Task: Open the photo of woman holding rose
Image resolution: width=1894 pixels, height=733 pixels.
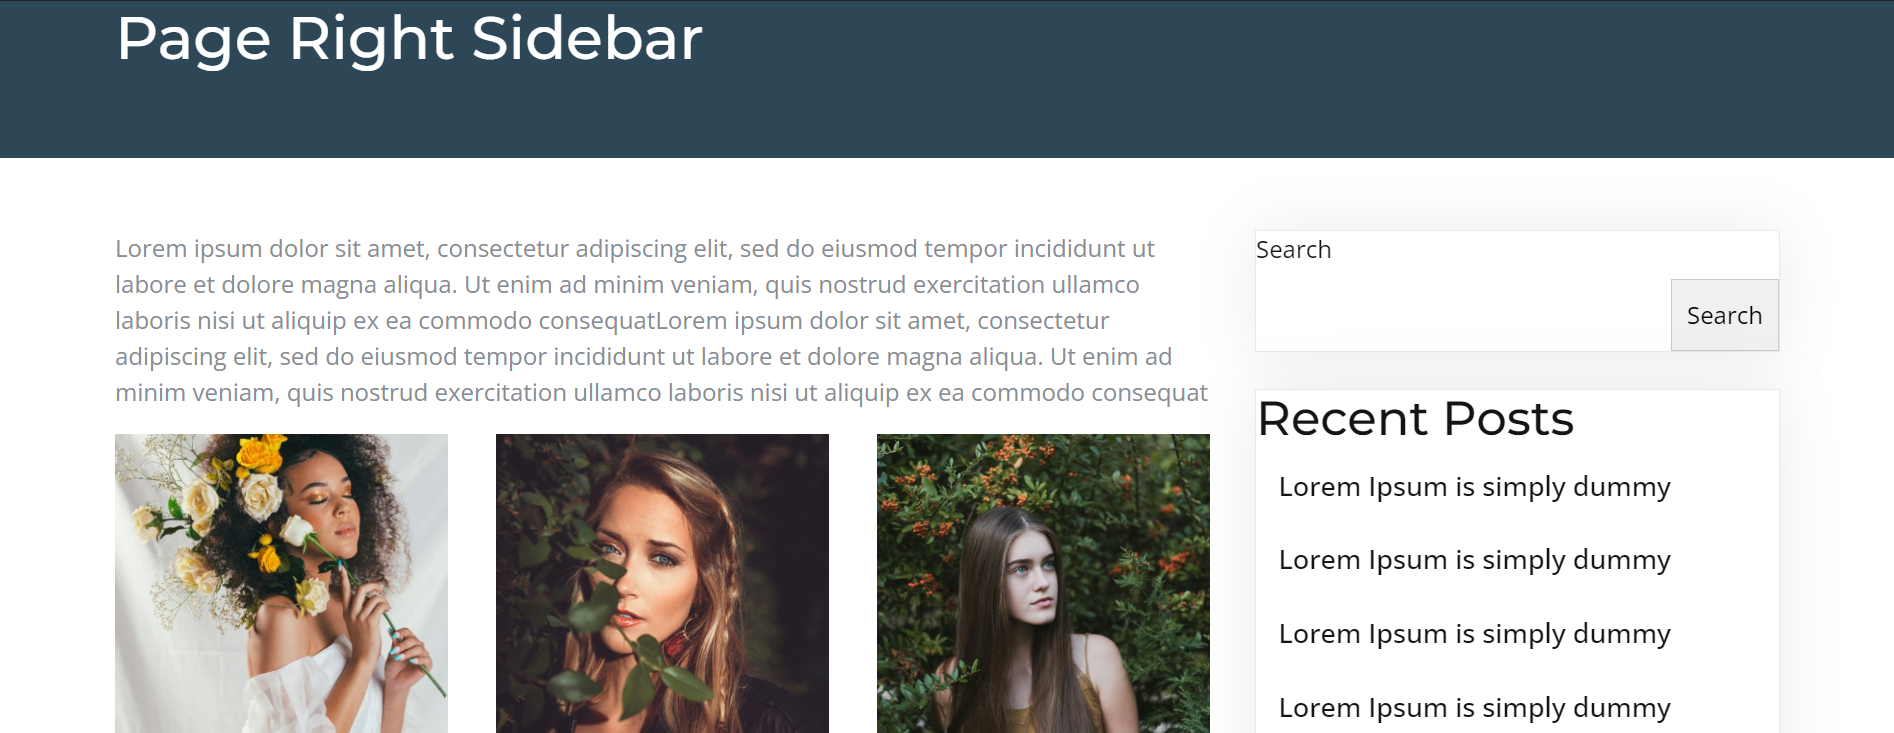Action: [281, 583]
